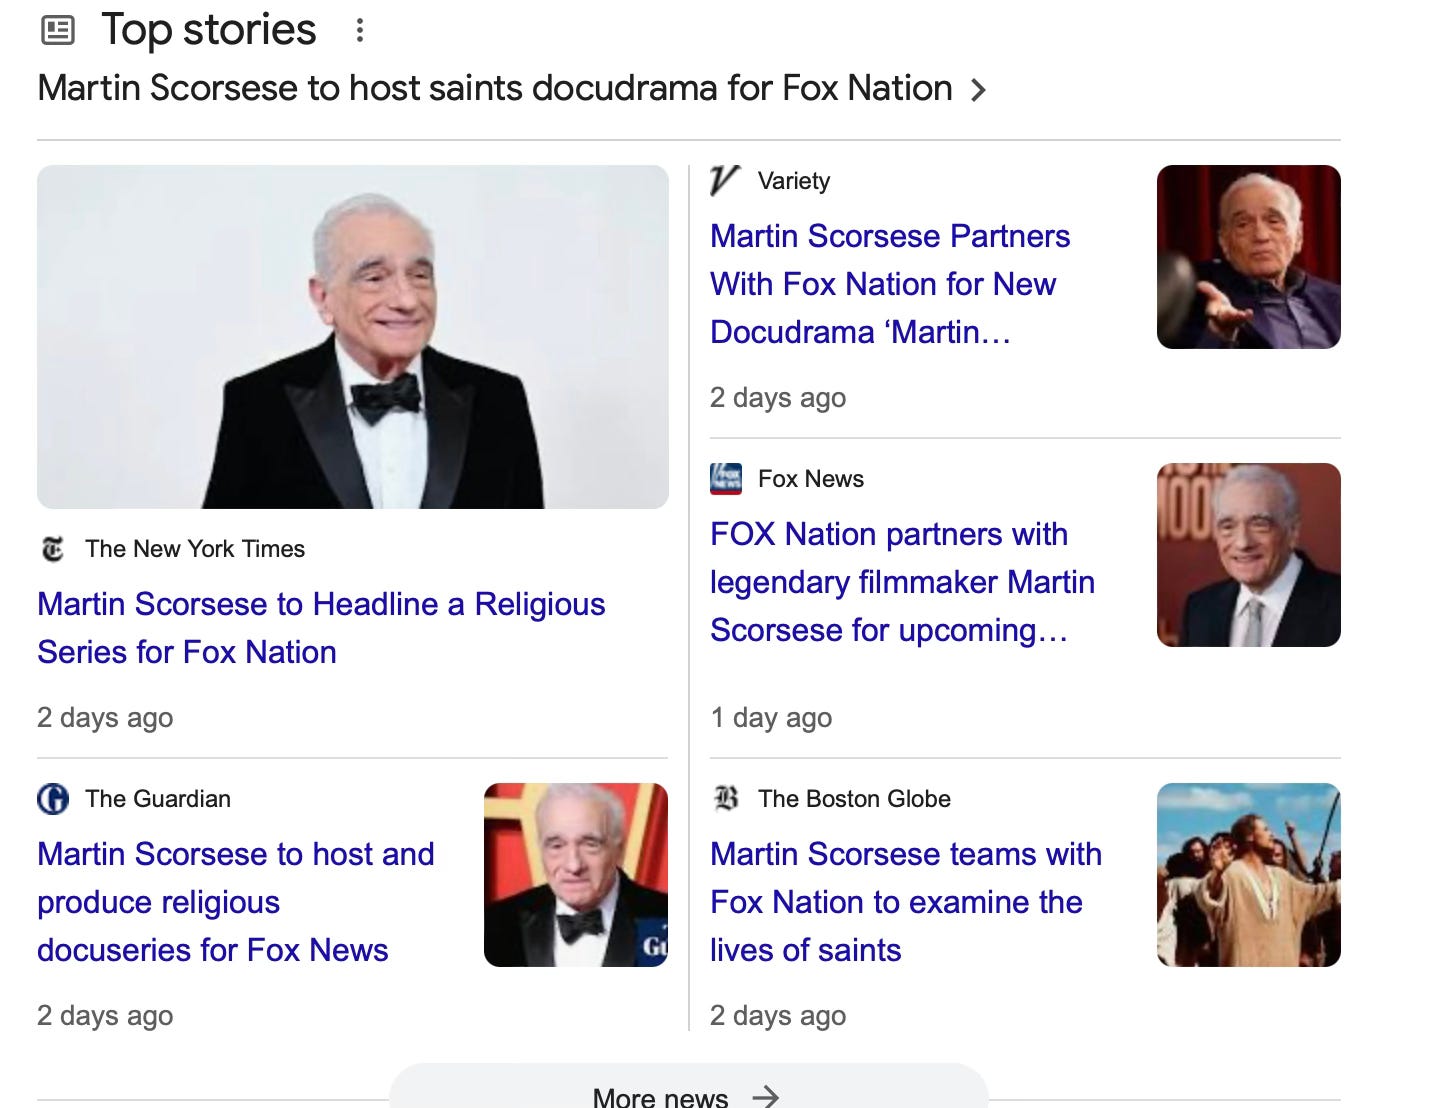Click the Variety publisher logo
The height and width of the screenshot is (1108, 1436).
(725, 181)
